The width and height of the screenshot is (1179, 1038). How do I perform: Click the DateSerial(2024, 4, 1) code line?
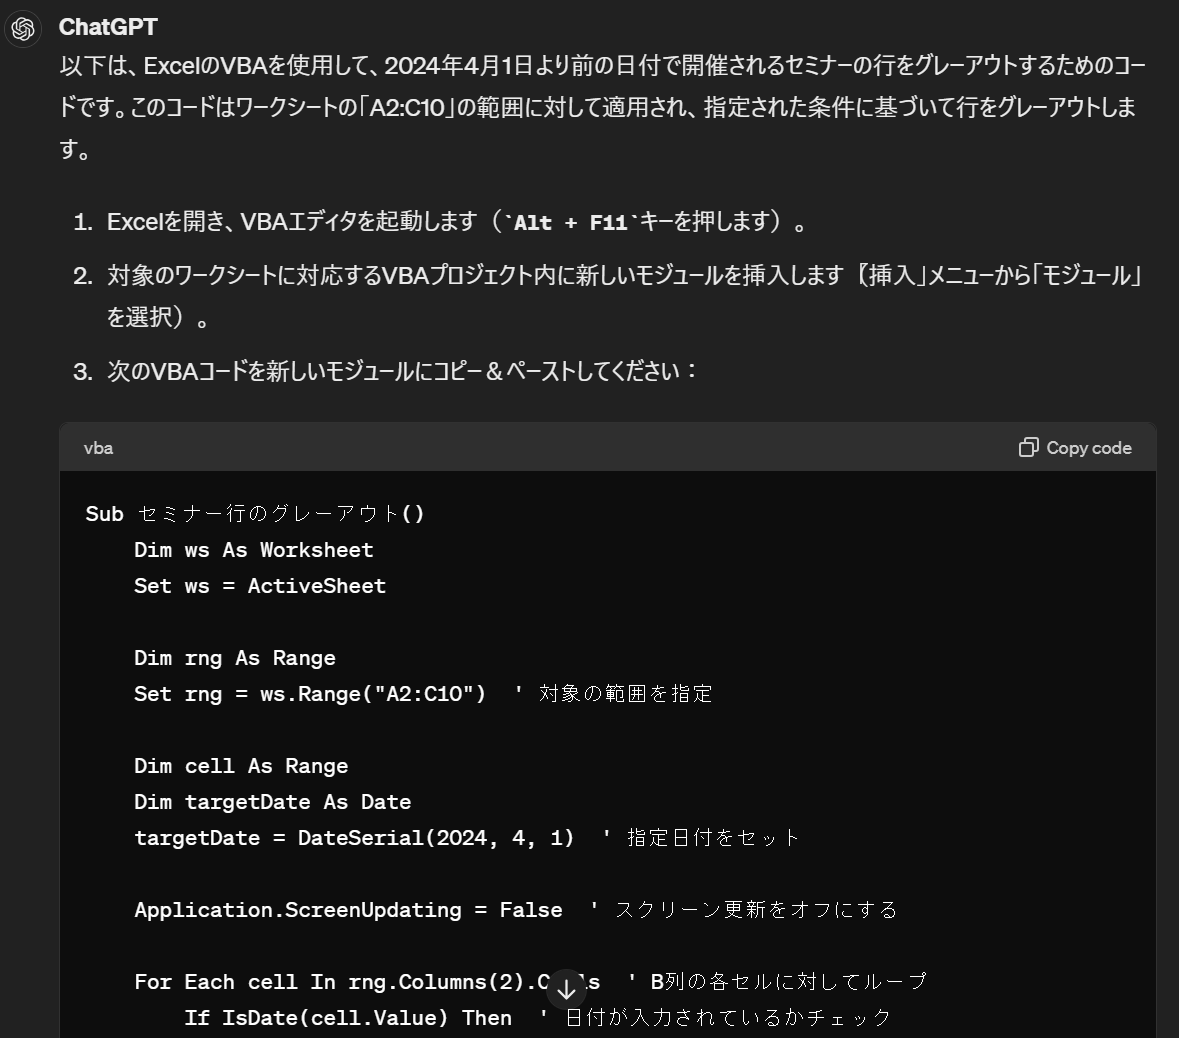pyautogui.click(x=354, y=838)
